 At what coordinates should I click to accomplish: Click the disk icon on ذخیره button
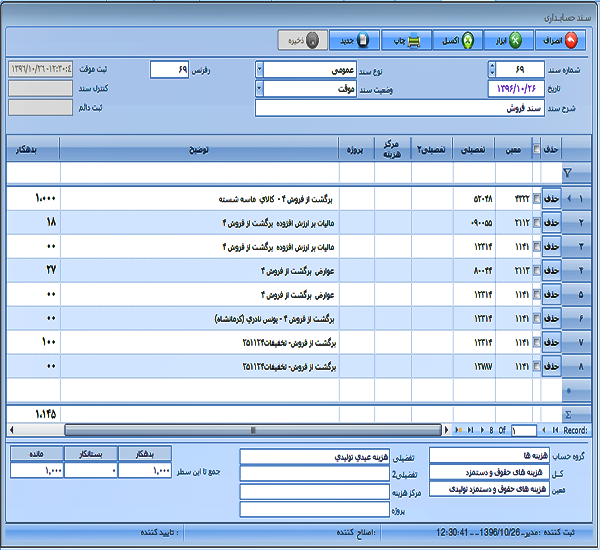coord(312,40)
